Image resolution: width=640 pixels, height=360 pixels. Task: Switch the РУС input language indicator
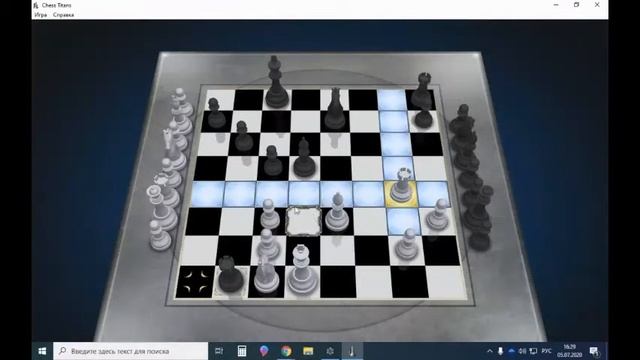coord(547,351)
